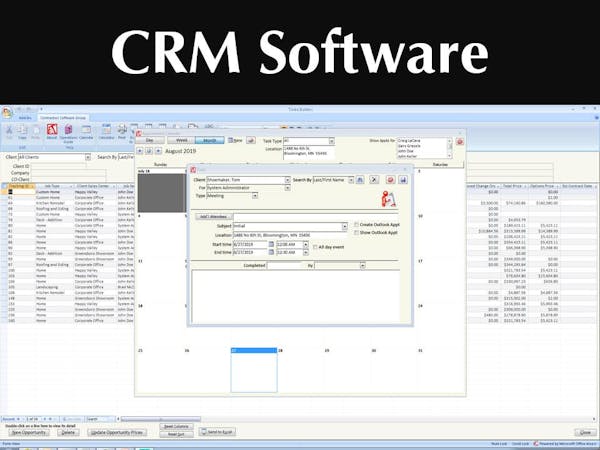Click the Print ribbon icon

click(122, 129)
